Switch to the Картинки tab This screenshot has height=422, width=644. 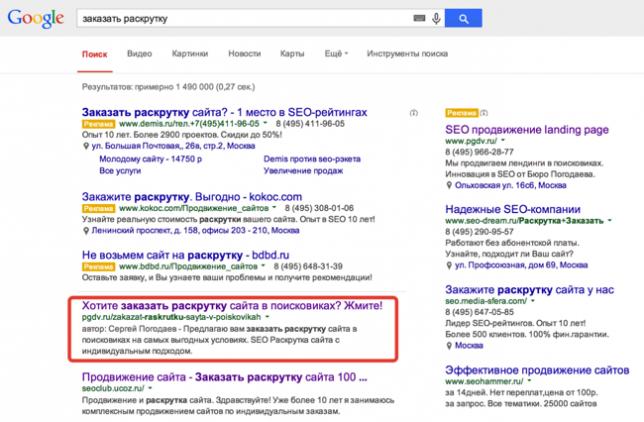[190, 54]
